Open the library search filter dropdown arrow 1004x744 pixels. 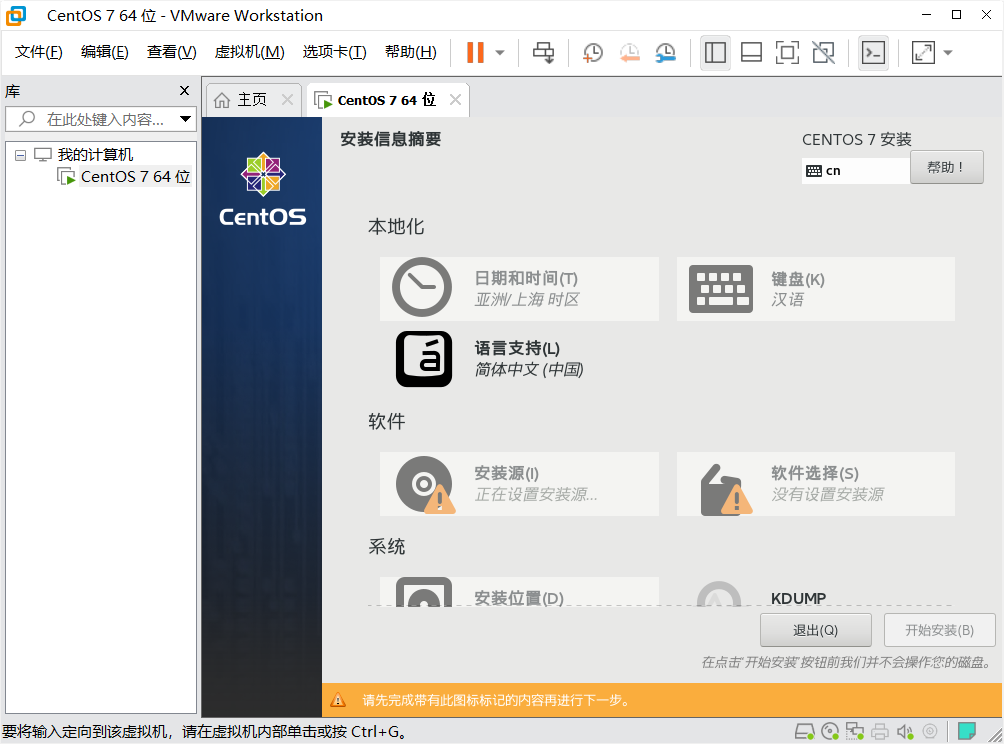point(186,119)
